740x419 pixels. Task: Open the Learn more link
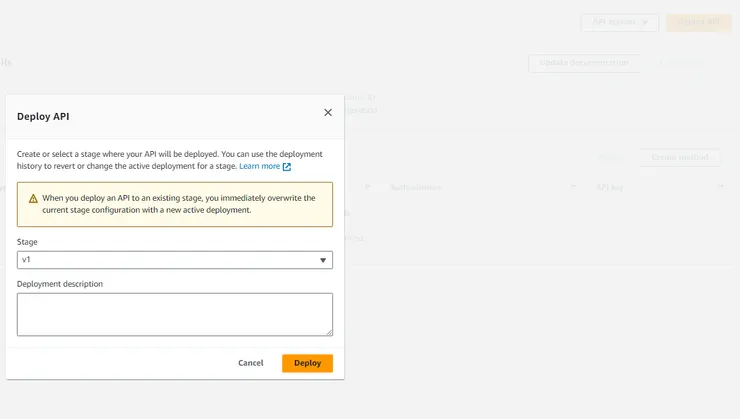tap(259, 166)
